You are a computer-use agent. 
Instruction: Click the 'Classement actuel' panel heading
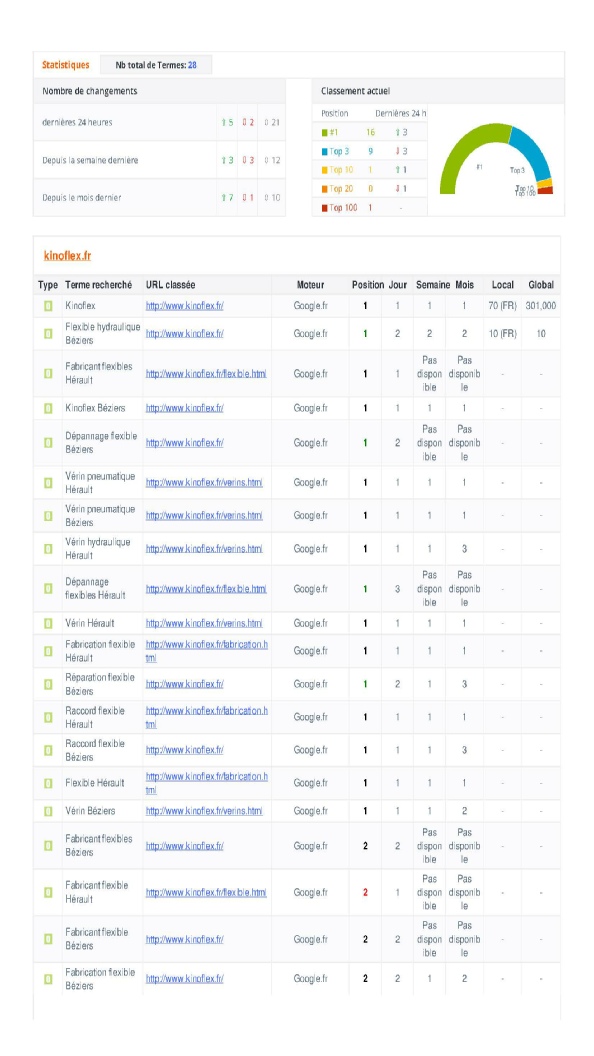[x=356, y=91]
